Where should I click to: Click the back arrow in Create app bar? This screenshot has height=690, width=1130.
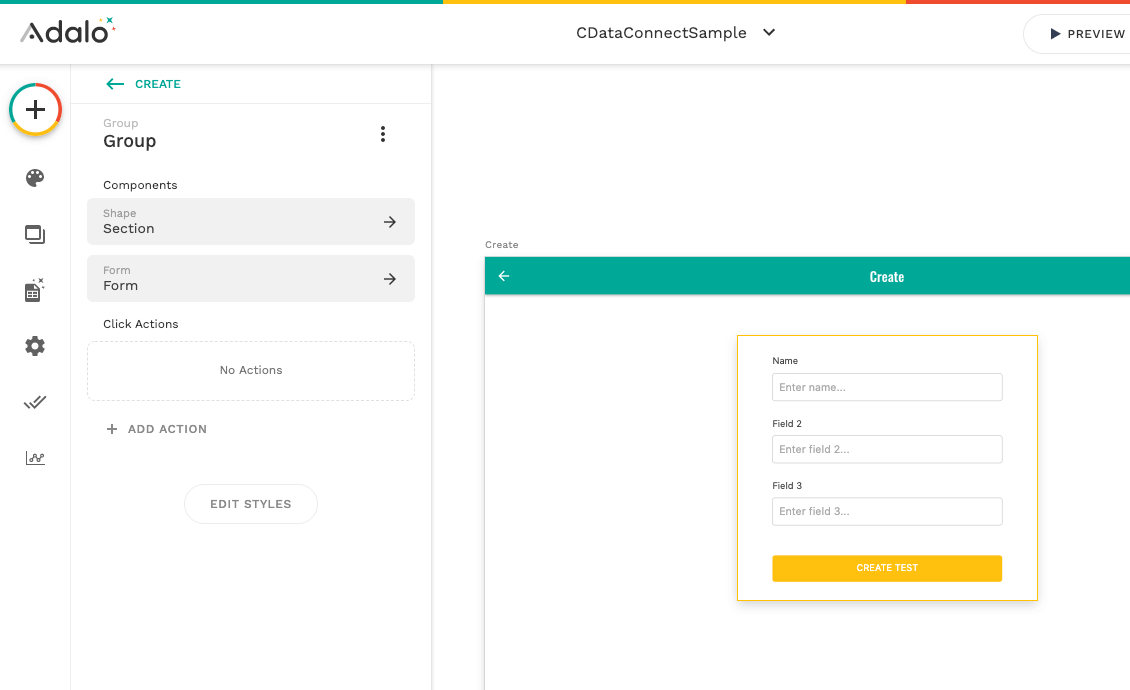[504, 277]
